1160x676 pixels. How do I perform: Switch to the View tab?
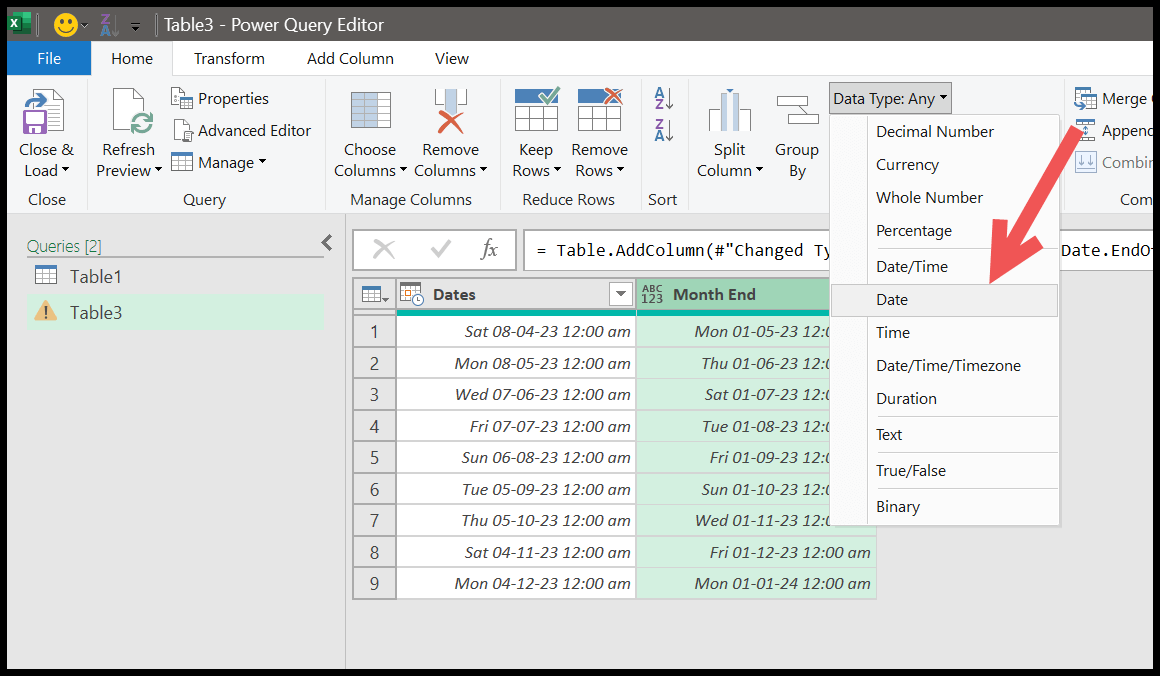451,58
